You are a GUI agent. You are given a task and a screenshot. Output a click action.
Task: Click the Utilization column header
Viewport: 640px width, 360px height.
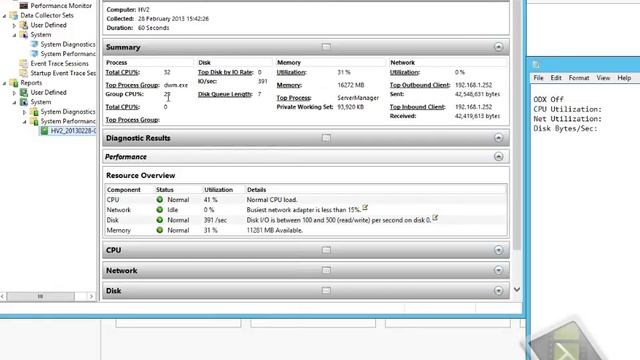[x=218, y=190]
